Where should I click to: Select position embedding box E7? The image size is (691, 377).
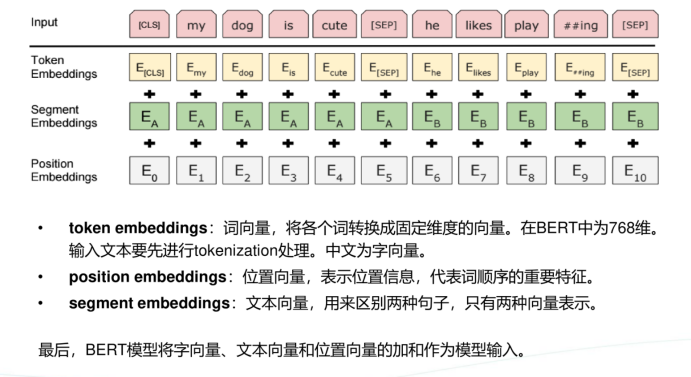pyautogui.click(x=478, y=170)
